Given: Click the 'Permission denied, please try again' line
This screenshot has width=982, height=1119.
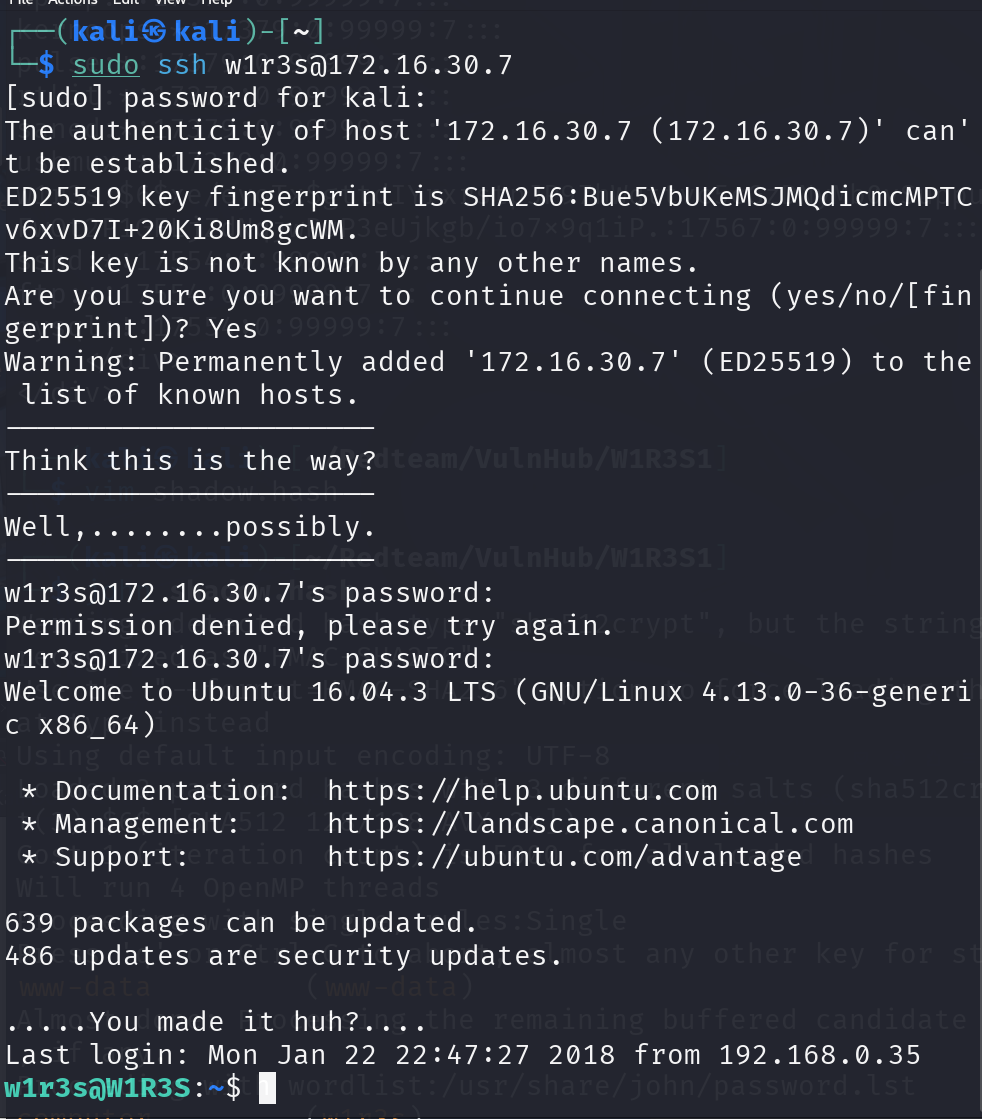Looking at the screenshot, I should click(x=309, y=626).
